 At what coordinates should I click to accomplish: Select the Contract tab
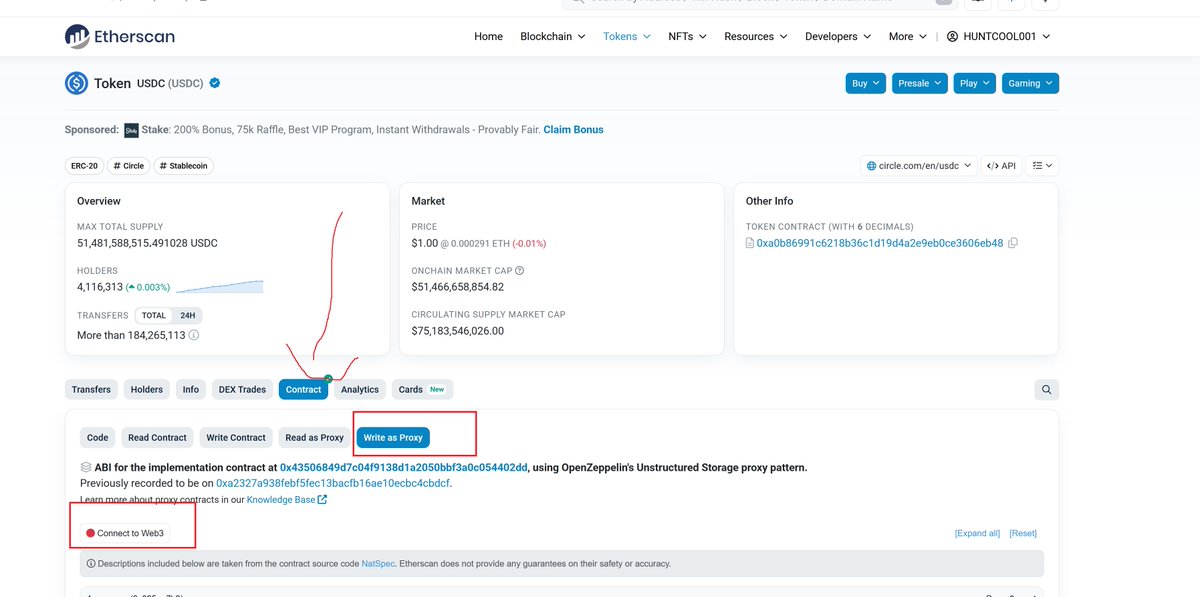click(x=303, y=389)
